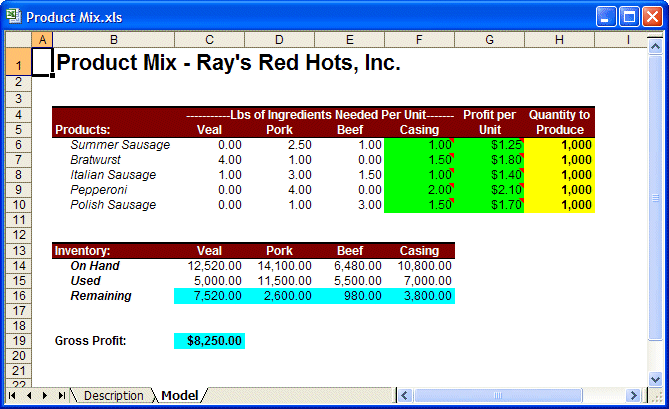Select Beef remaining cell 980.00

349,296
